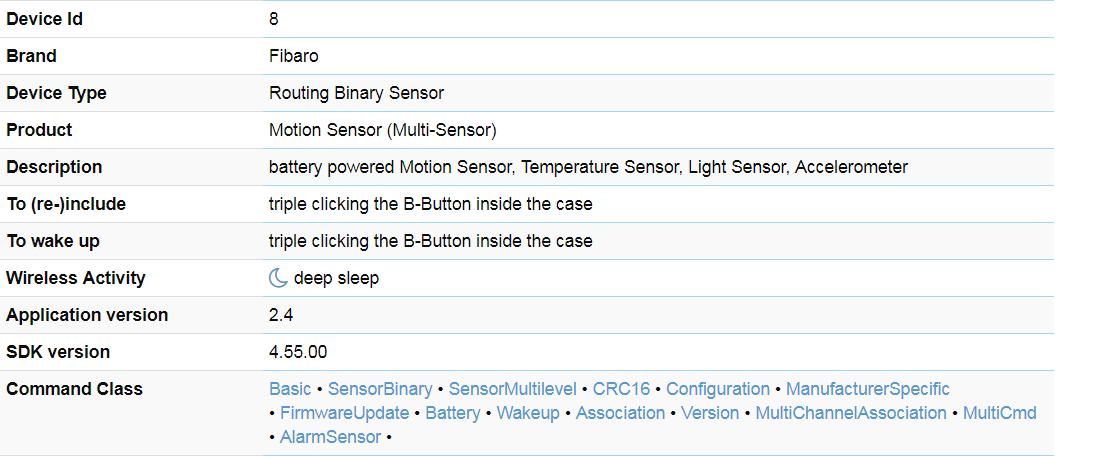Click the Fibaro brand value

click(x=294, y=56)
